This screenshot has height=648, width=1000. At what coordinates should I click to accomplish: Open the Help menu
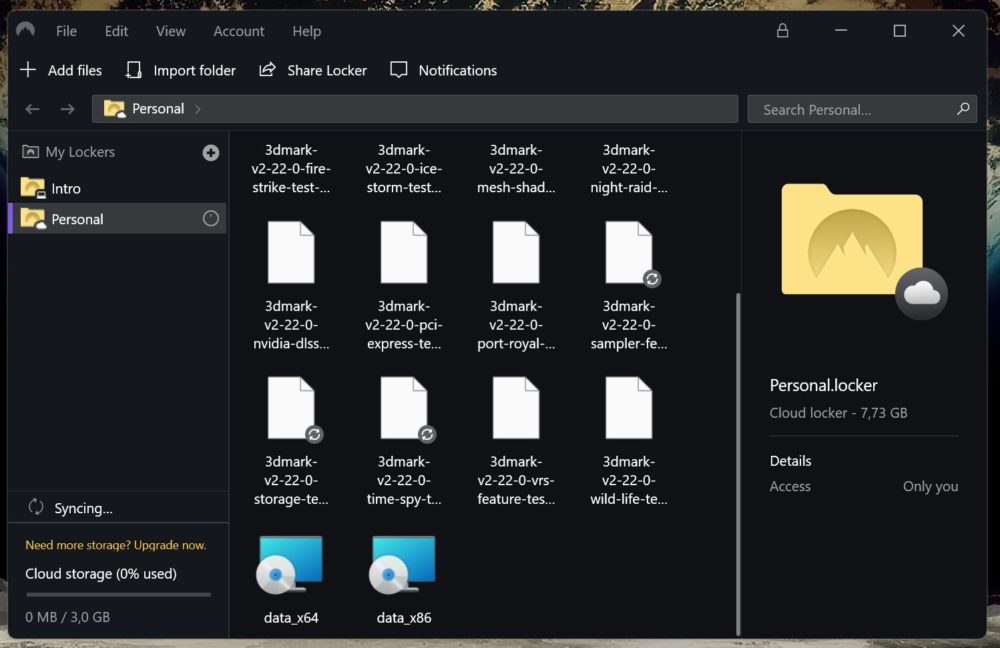[x=307, y=31]
